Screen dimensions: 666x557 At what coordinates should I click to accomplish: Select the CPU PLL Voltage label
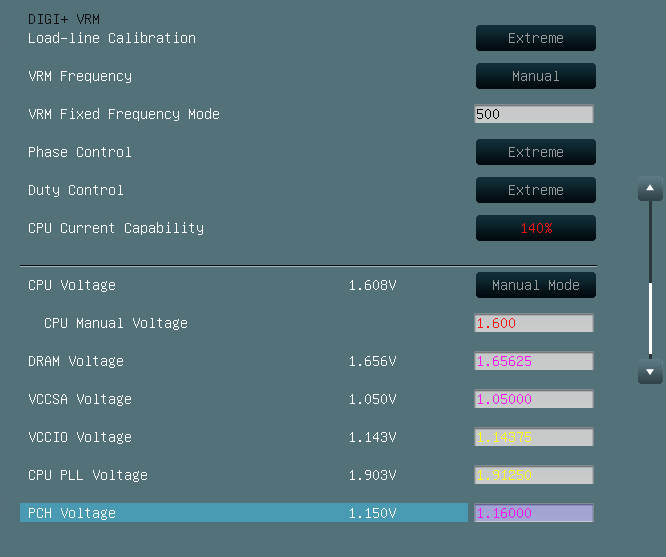pyautogui.click(x=88, y=475)
